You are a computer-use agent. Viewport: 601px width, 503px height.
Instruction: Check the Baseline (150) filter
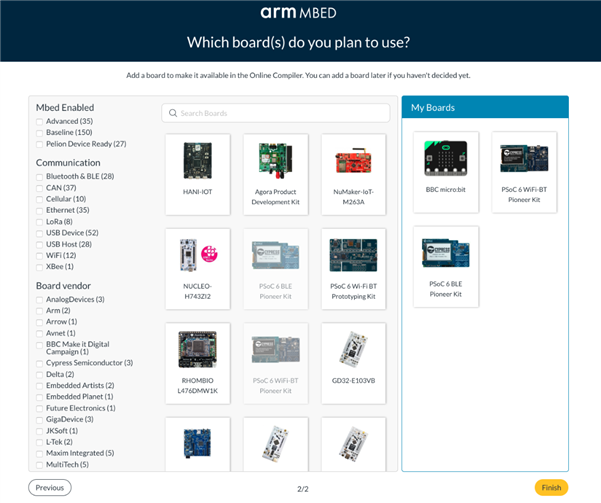coord(39,133)
